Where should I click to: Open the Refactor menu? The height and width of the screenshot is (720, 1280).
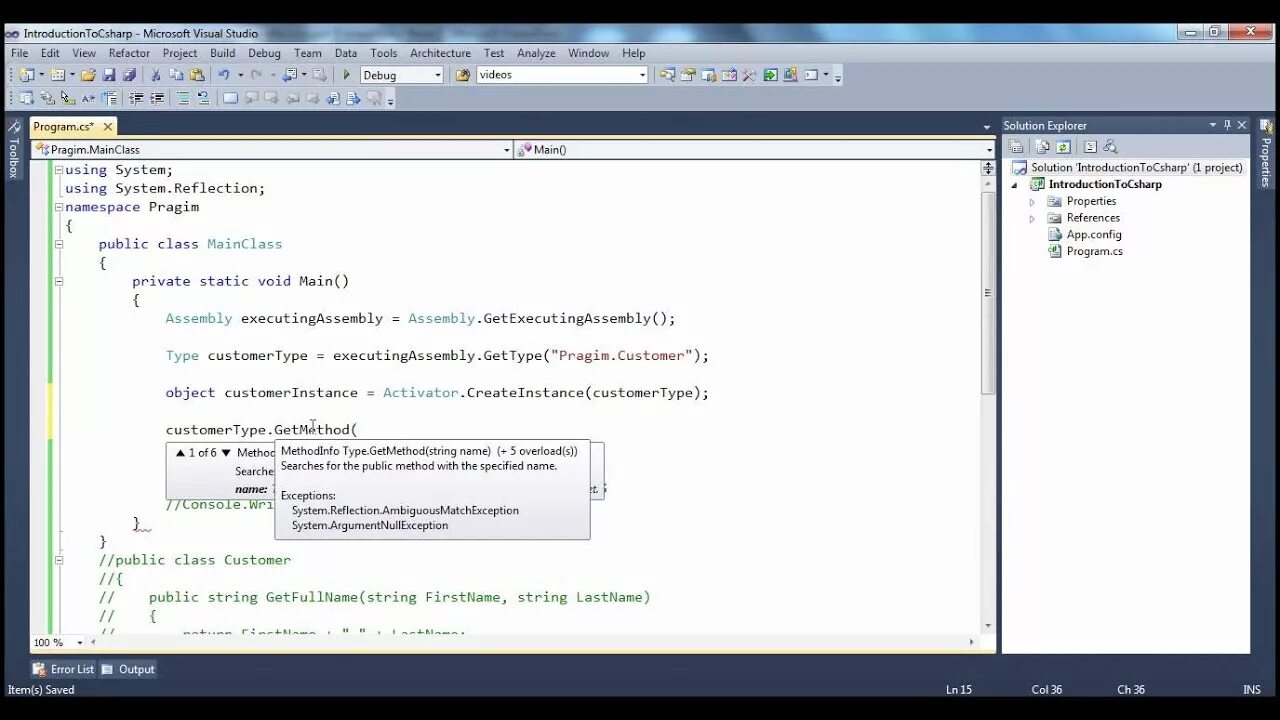point(129,53)
